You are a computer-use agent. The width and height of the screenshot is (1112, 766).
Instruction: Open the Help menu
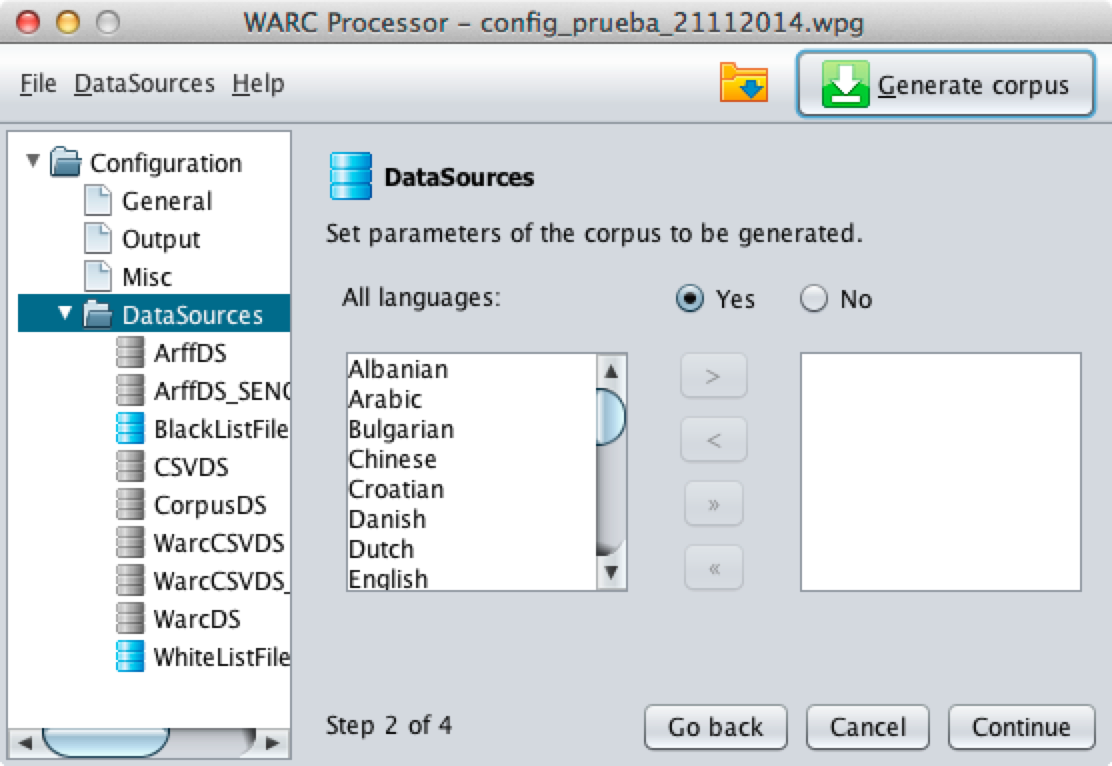258,84
